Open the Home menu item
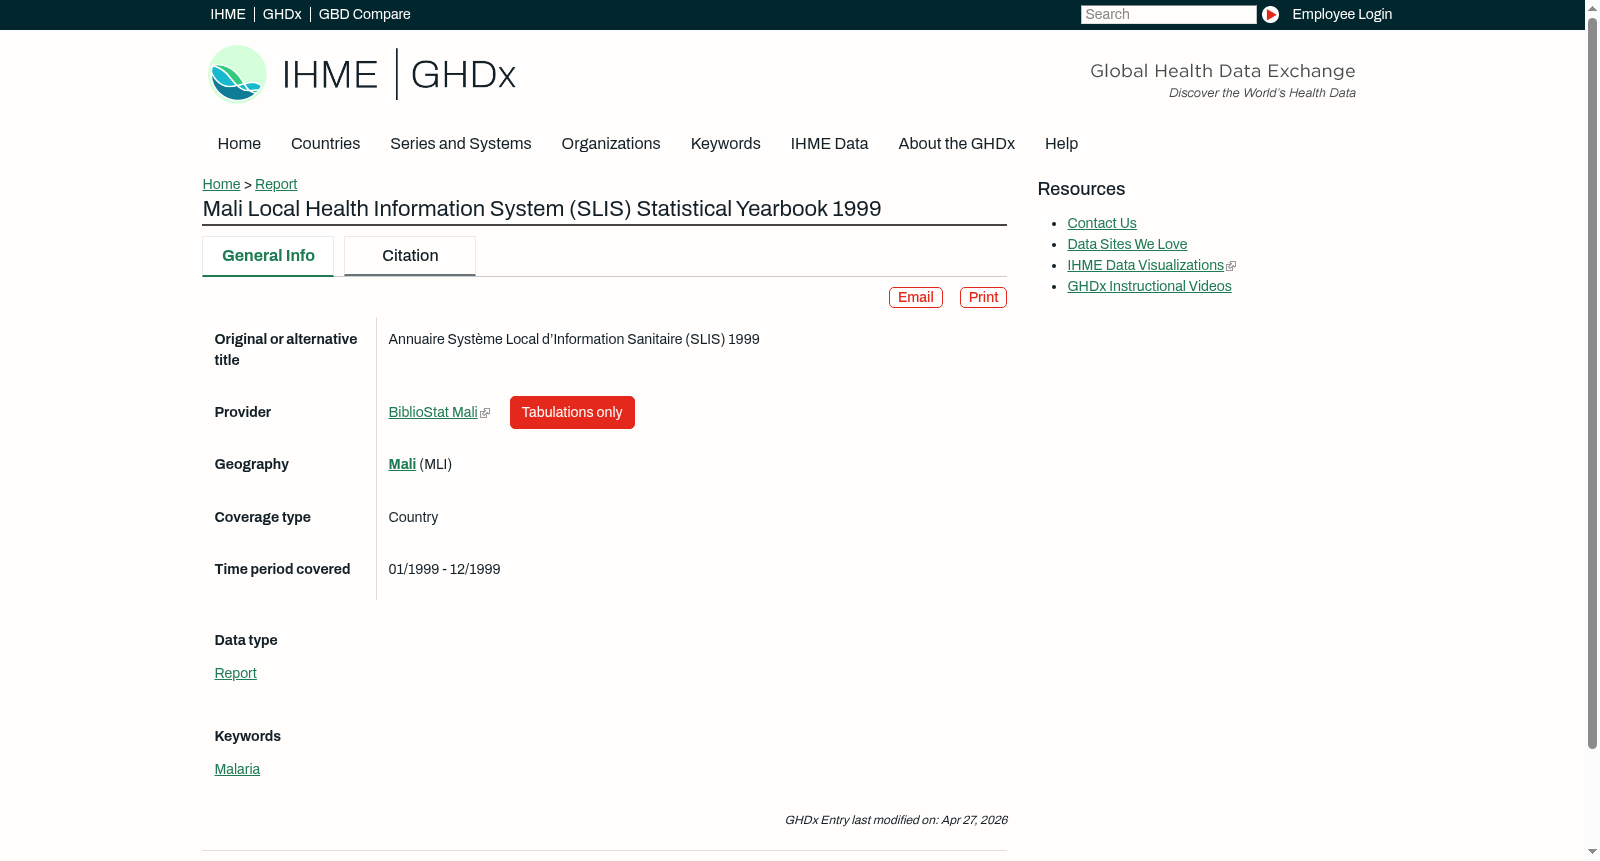Image resolution: width=1600 pixels, height=861 pixels. point(239,144)
